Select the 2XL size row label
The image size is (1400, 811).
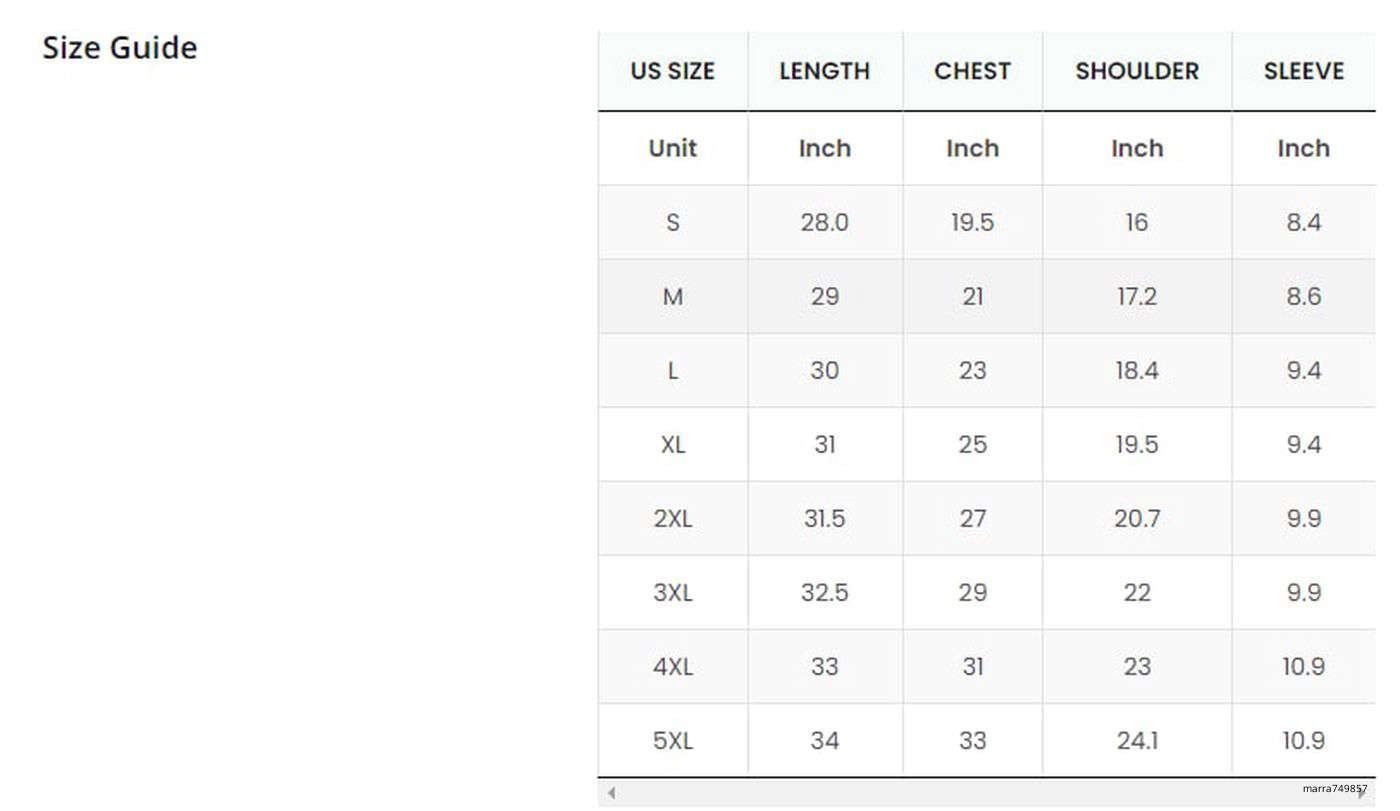[672, 519]
